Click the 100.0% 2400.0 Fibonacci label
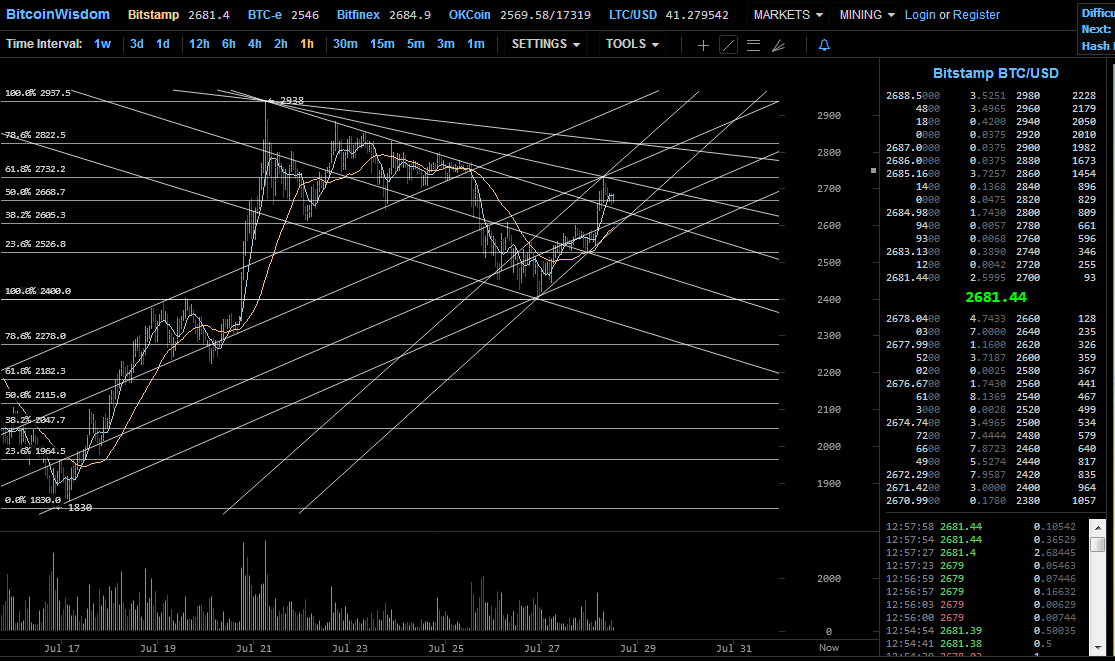Screen dimensions: 1115x661 [x=38, y=291]
